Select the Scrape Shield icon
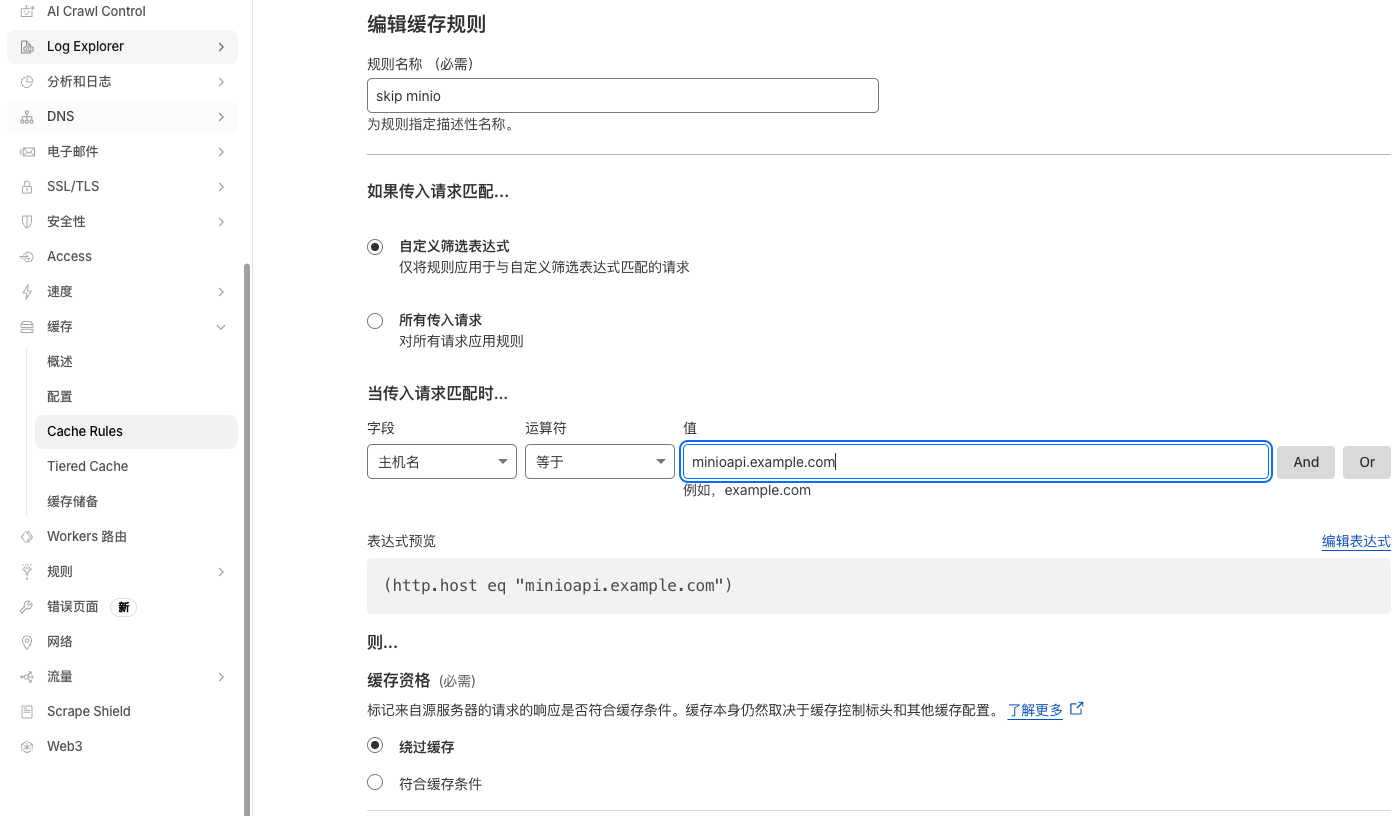The height and width of the screenshot is (816, 1398). coord(27,711)
